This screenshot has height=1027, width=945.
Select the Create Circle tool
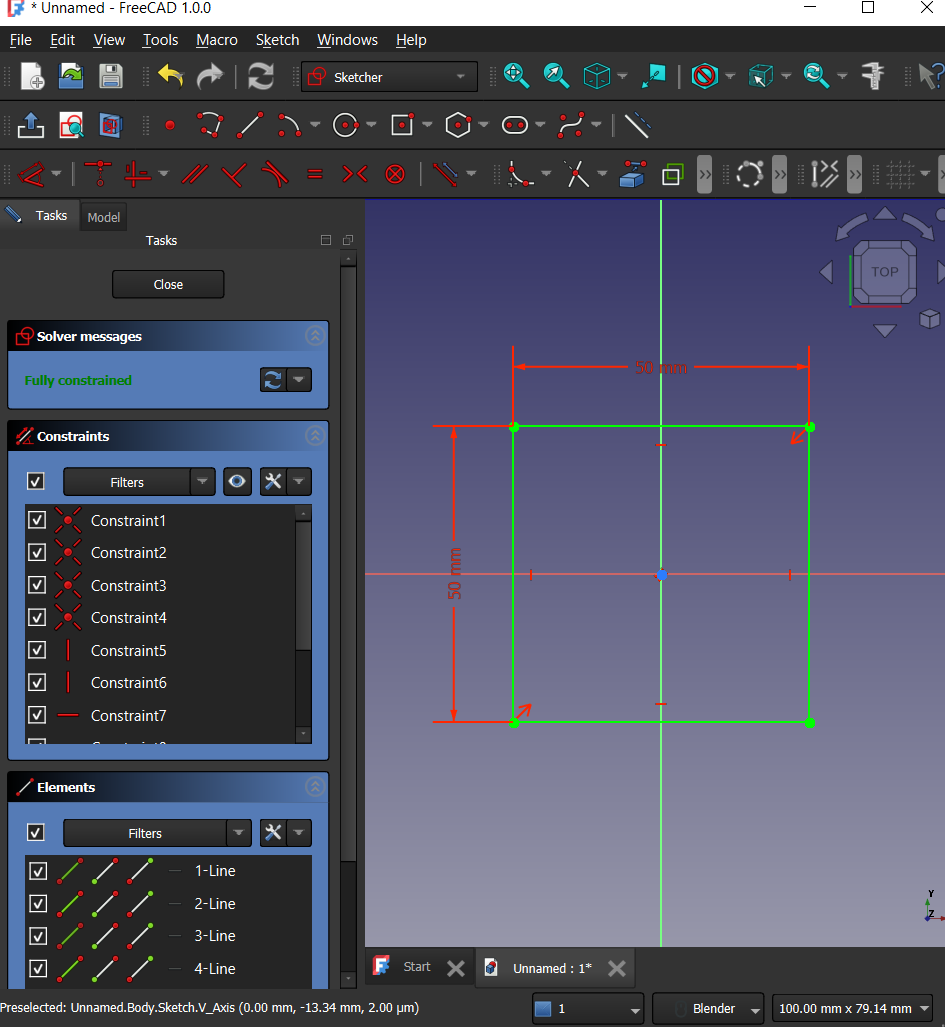(346, 126)
